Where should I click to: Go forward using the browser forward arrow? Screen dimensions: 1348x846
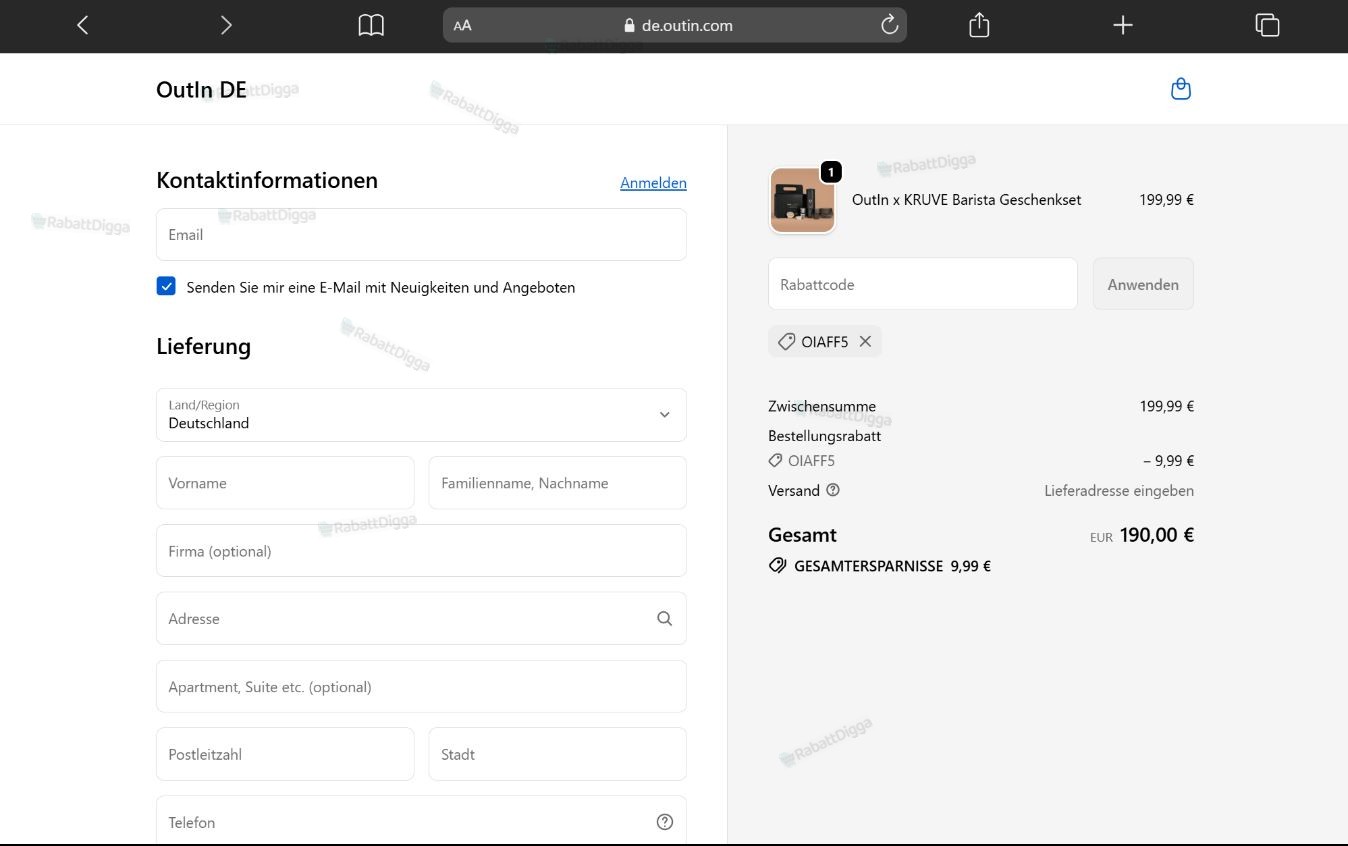coord(226,25)
